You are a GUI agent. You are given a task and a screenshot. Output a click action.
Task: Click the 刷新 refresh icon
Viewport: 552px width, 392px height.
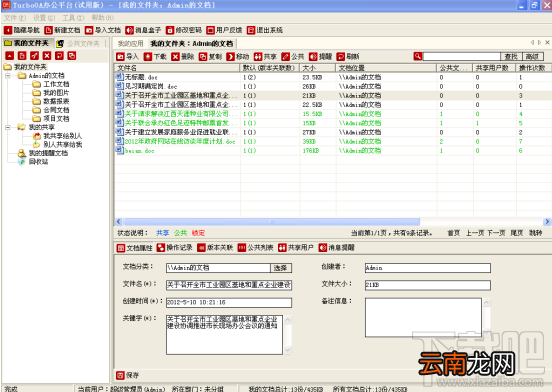pos(340,57)
